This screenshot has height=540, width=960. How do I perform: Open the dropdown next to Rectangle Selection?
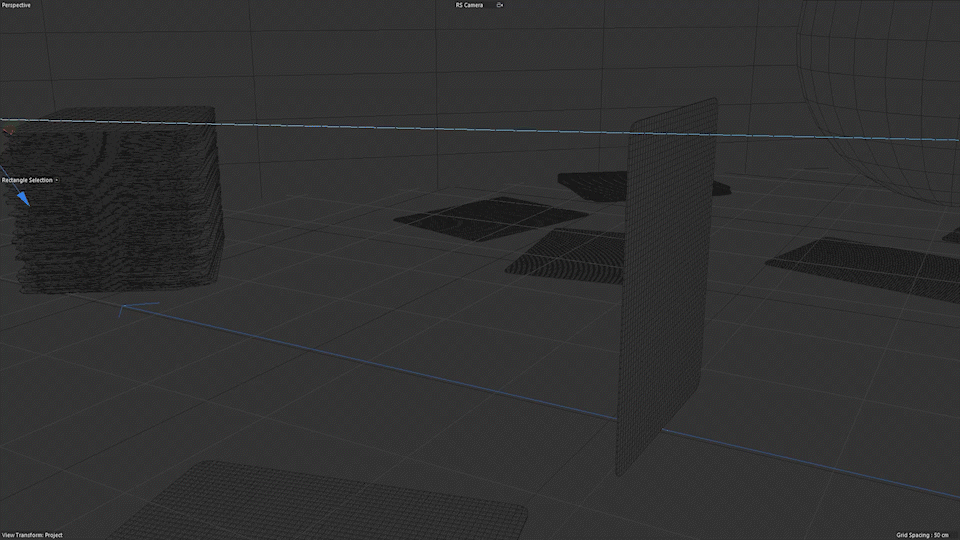tap(57, 180)
